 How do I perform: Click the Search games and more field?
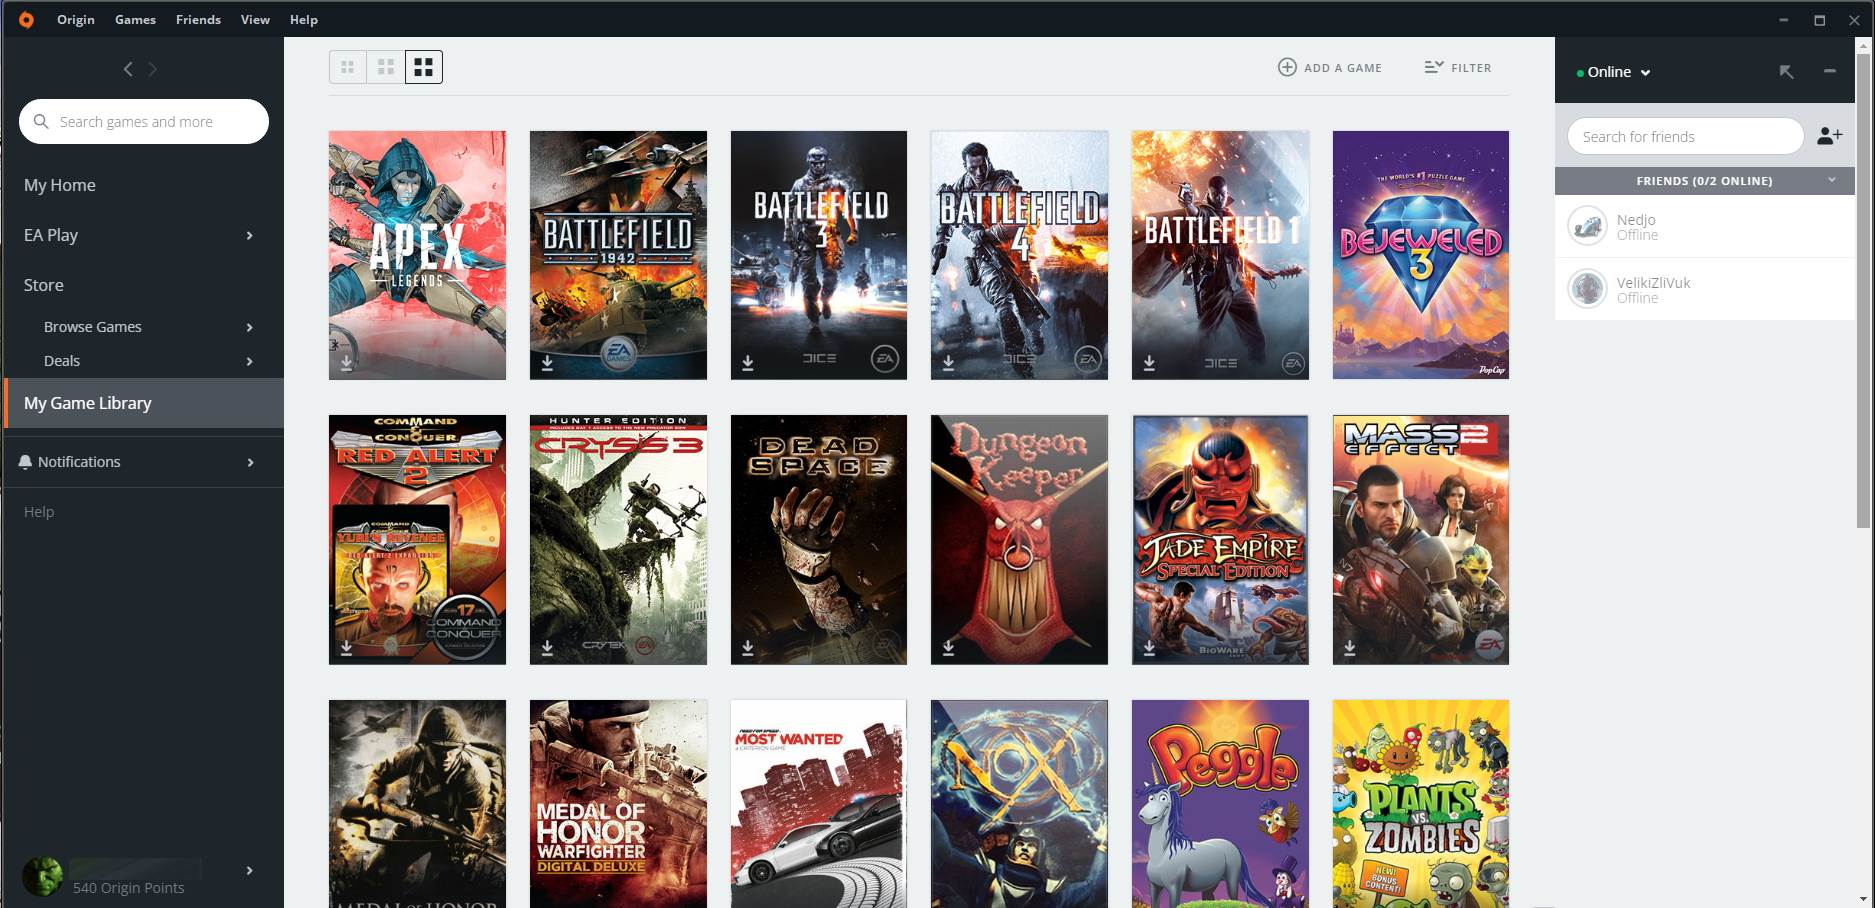tap(150, 122)
